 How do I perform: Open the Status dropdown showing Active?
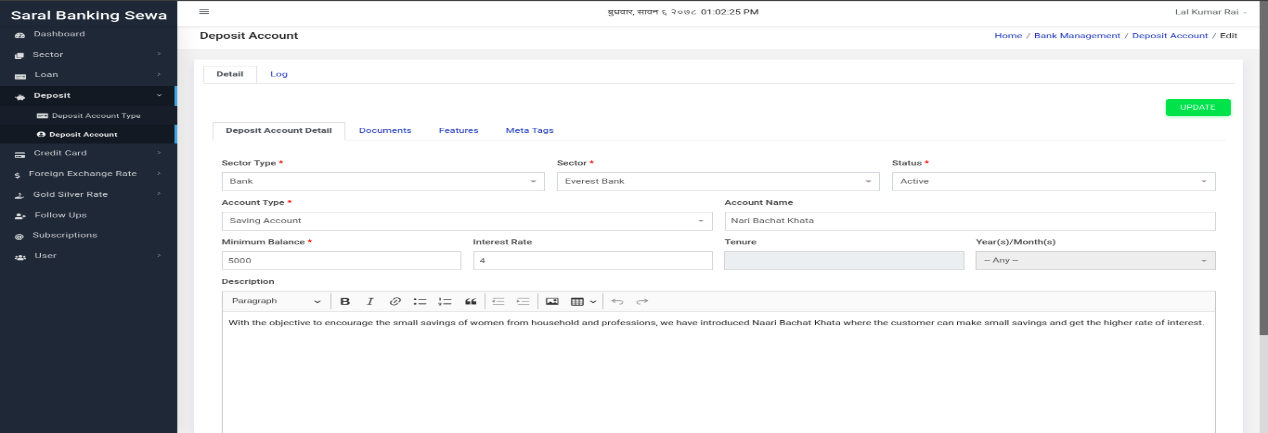1054,181
